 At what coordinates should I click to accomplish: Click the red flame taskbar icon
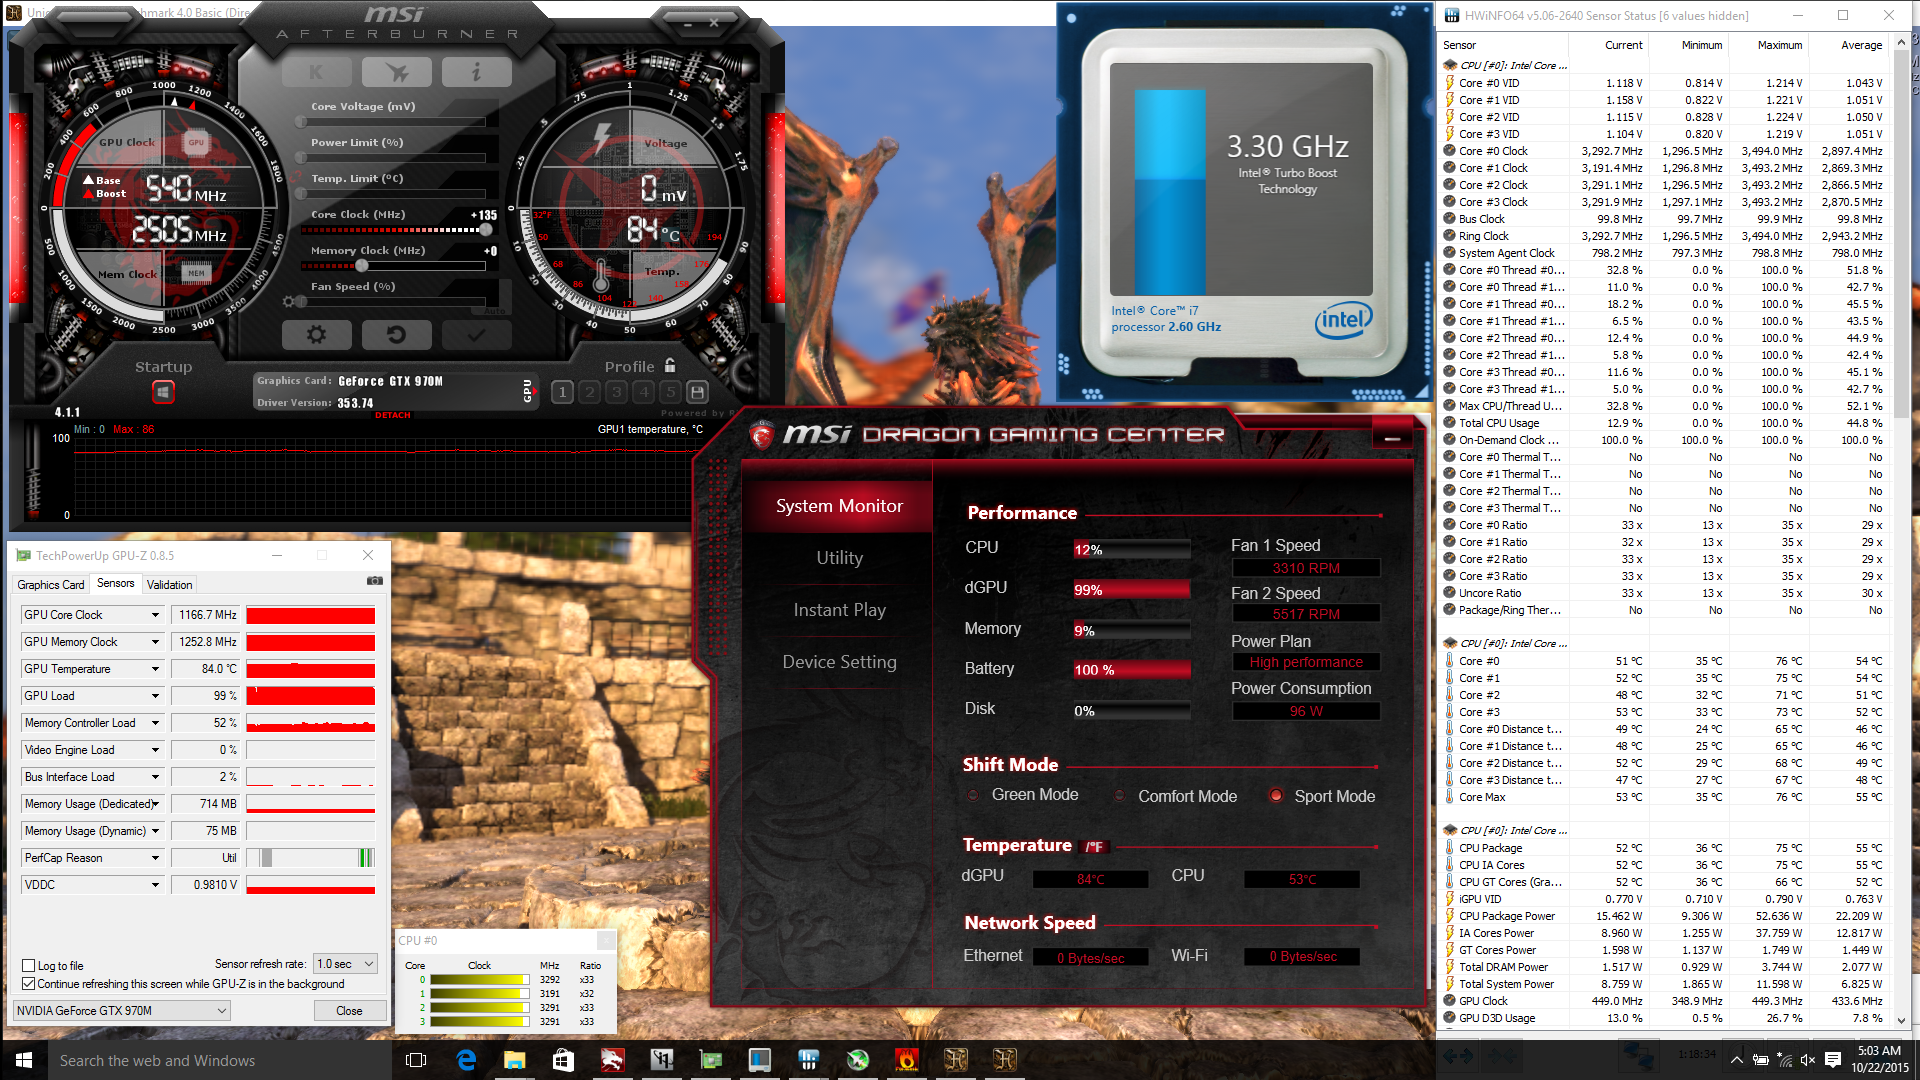(x=907, y=1060)
